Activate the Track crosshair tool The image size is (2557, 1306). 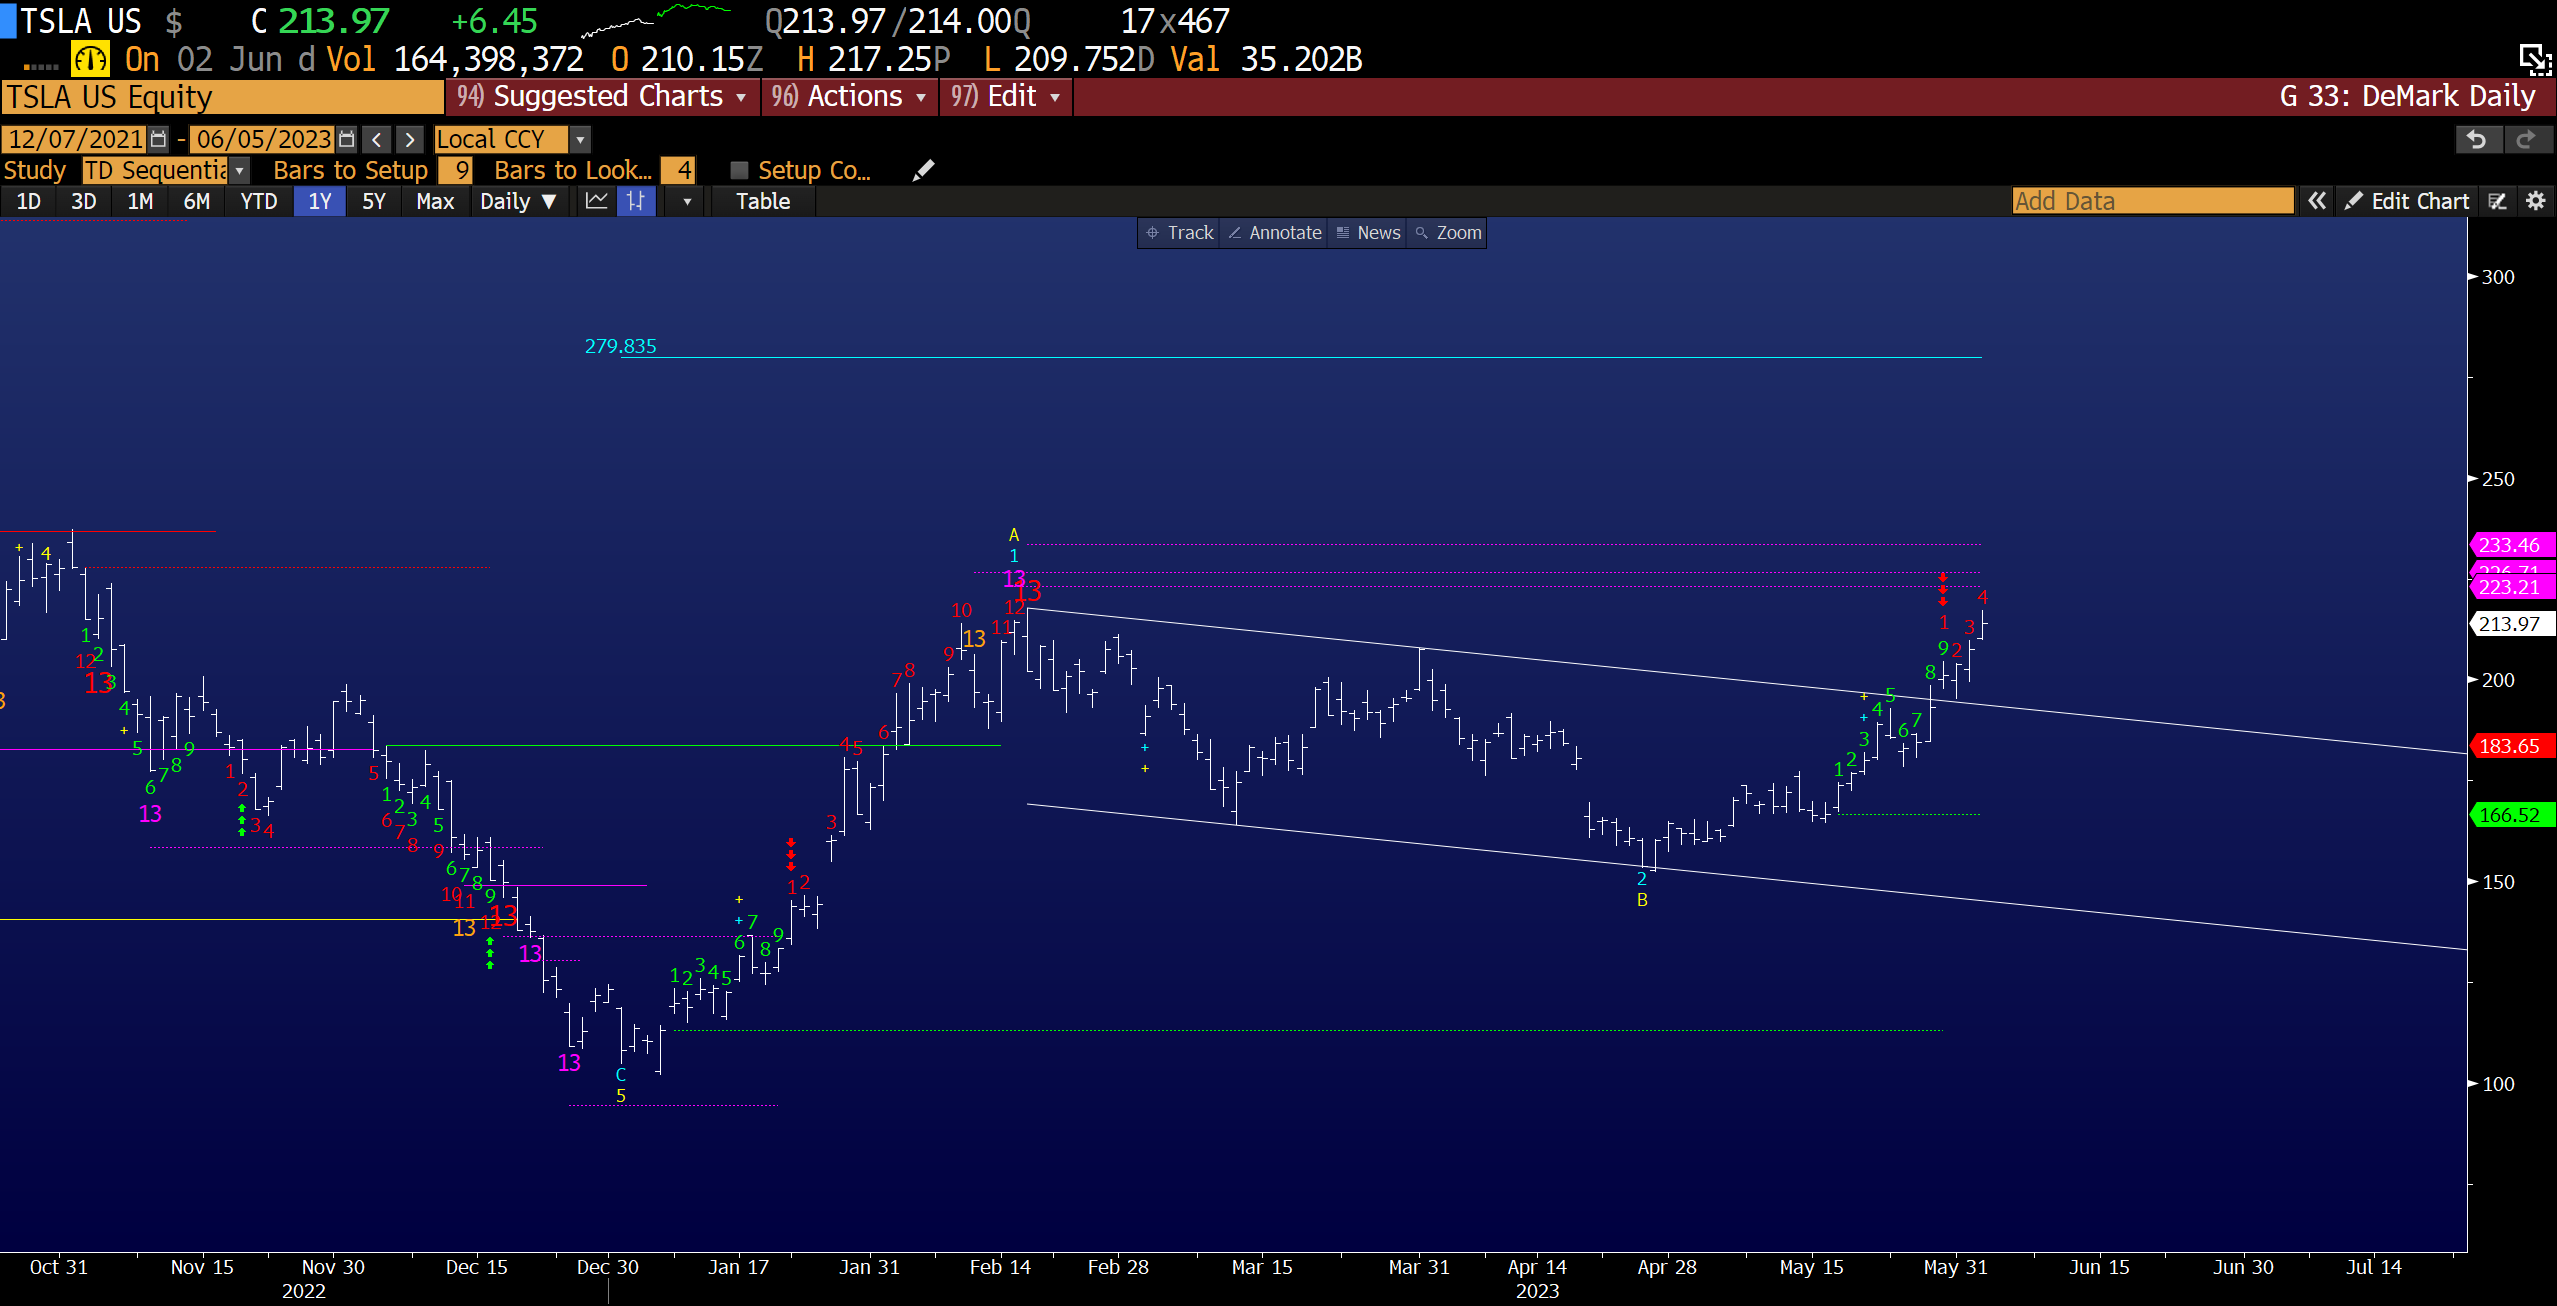(x=1179, y=232)
